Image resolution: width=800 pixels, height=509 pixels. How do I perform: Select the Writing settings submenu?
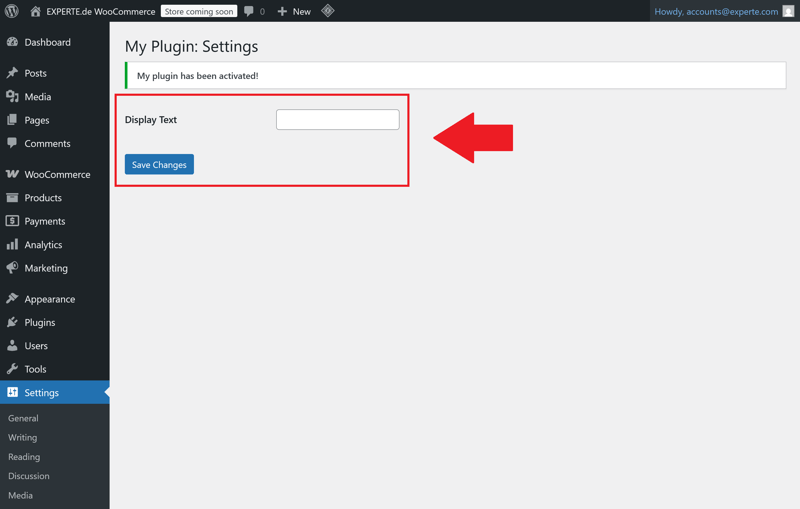click(x=22, y=437)
